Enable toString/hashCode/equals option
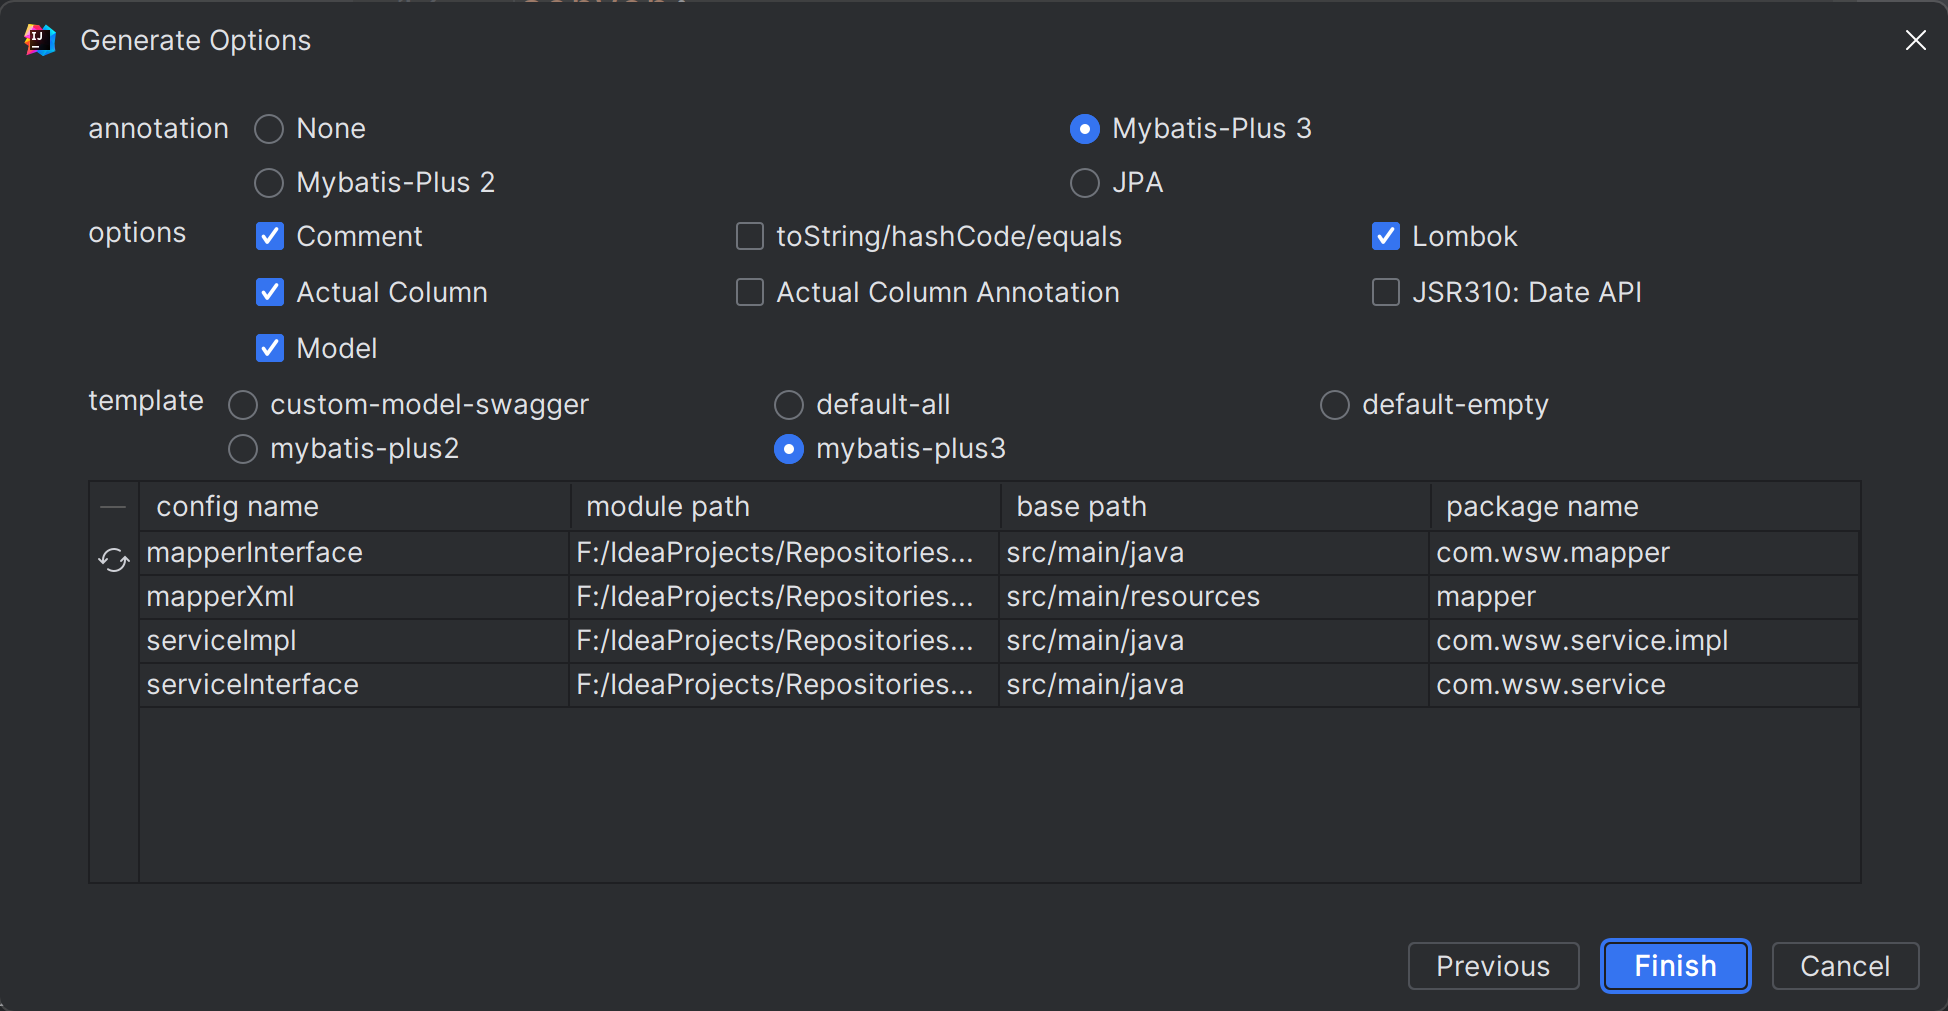The height and width of the screenshot is (1011, 1948). [750, 237]
